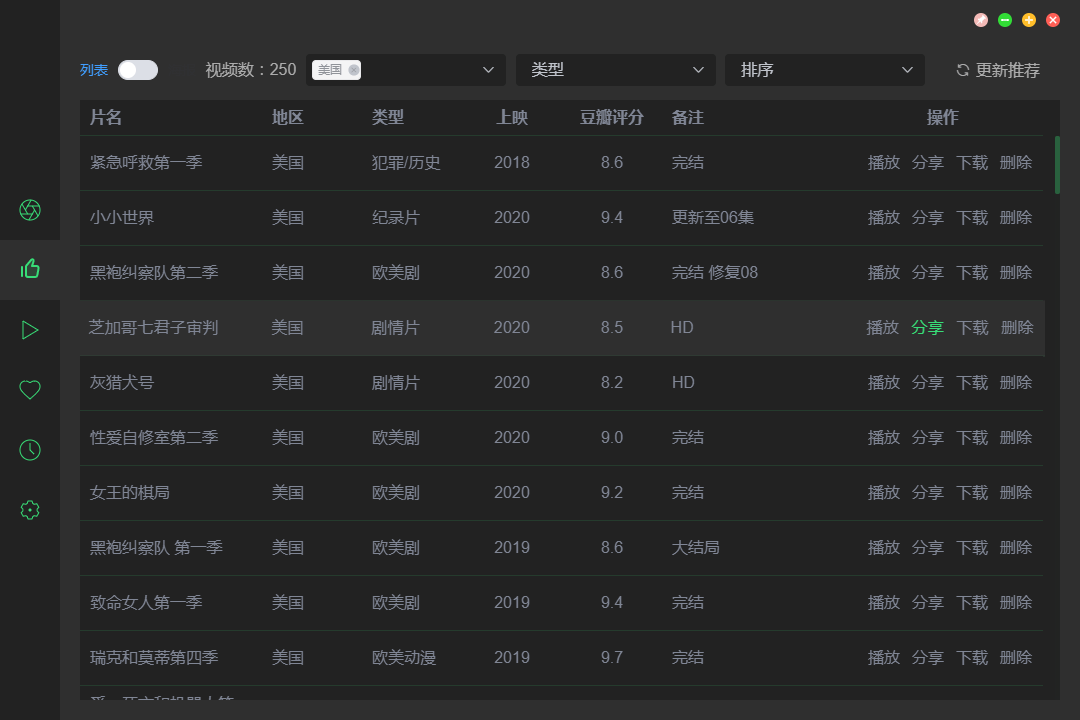The height and width of the screenshot is (720, 1080).
Task: Open the playback section via sidebar play icon
Action: pos(30,330)
